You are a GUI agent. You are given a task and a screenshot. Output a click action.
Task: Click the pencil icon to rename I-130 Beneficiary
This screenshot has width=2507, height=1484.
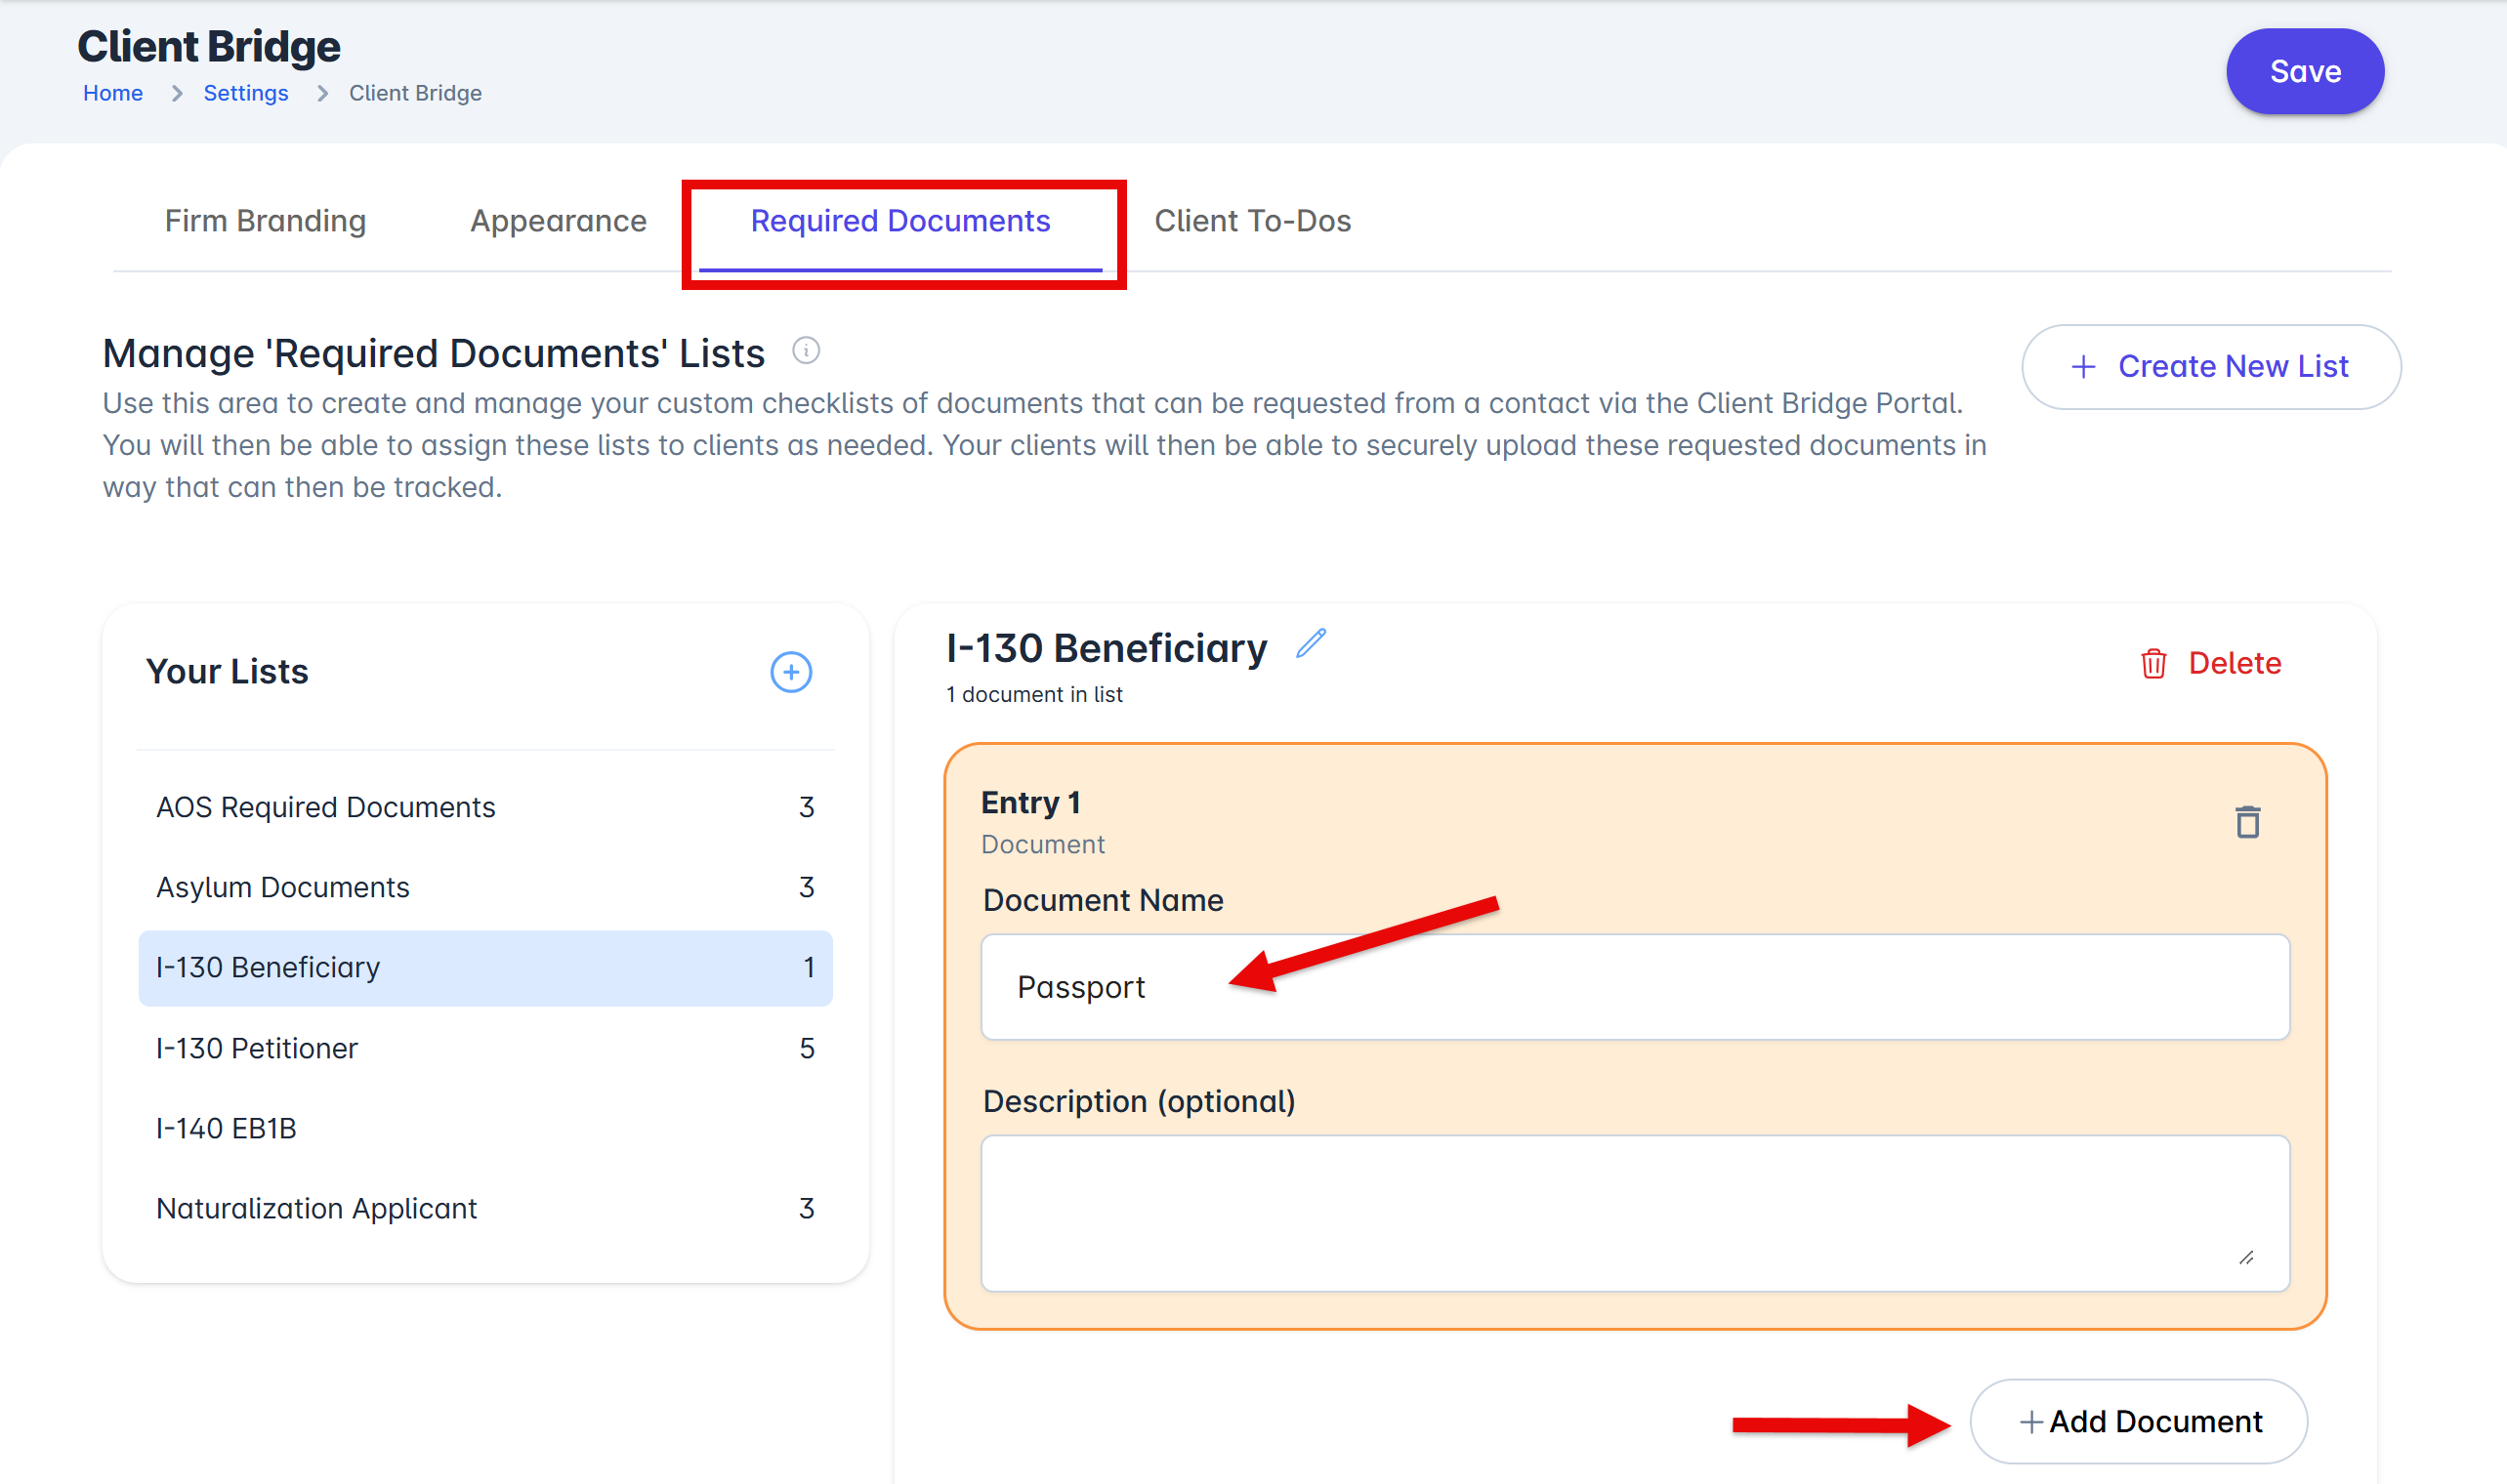pos(1310,644)
